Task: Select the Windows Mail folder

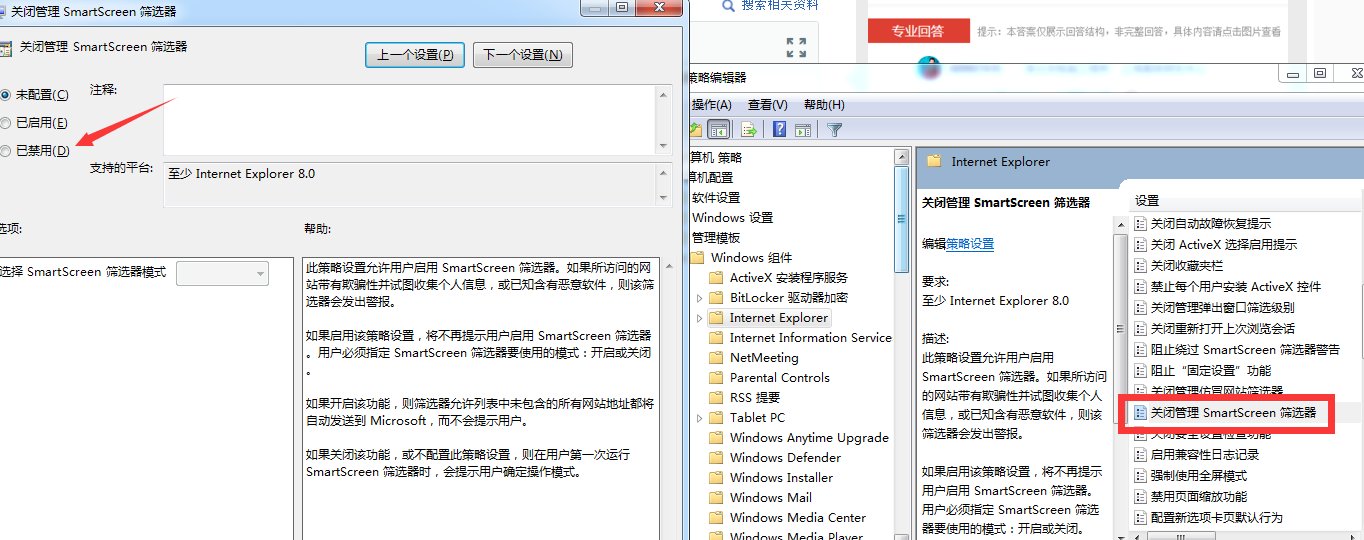Action: [759, 497]
